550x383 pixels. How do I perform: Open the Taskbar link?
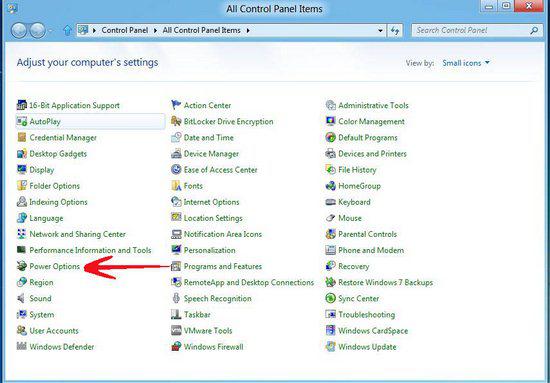[197, 315]
